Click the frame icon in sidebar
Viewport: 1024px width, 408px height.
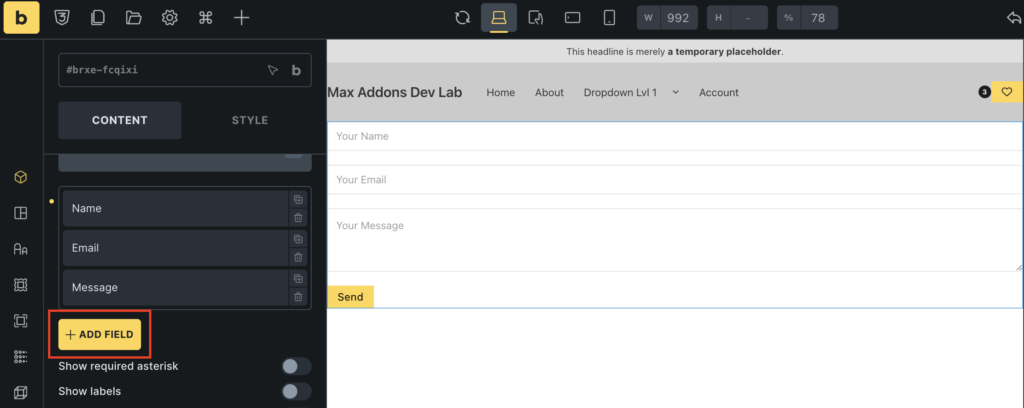click(21, 321)
